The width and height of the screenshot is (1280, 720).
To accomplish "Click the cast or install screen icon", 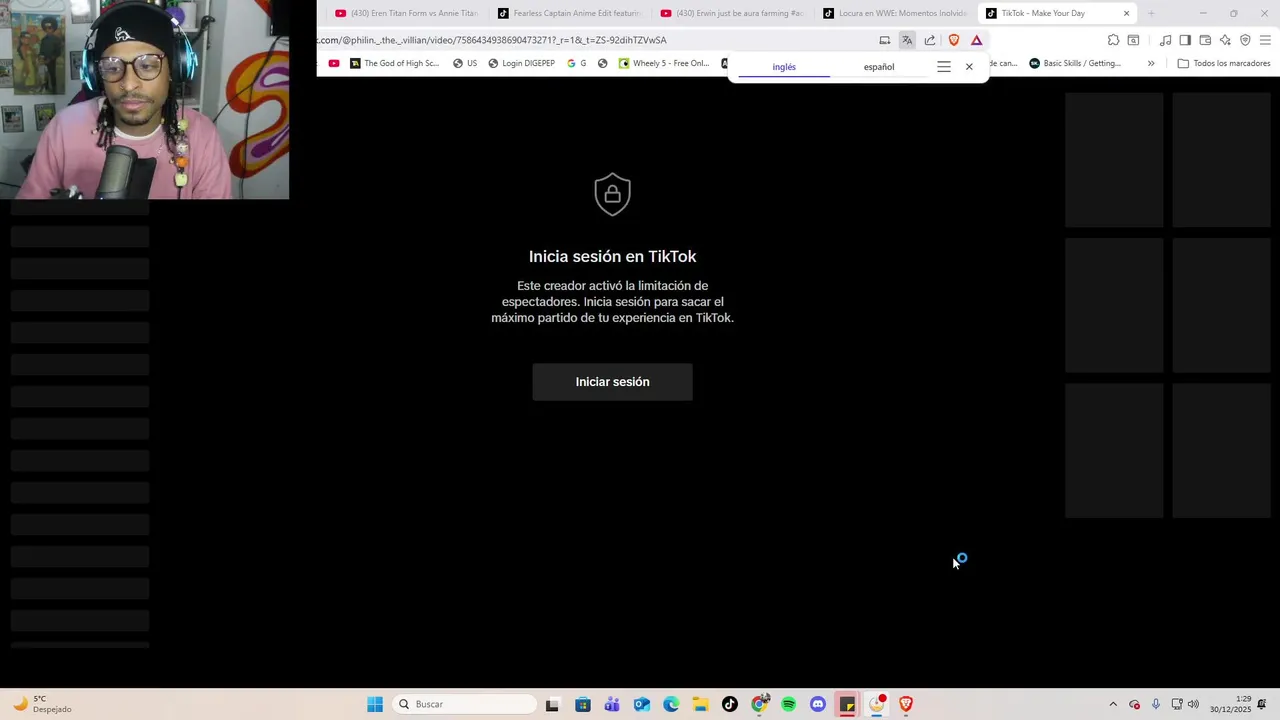I will (x=884, y=40).
